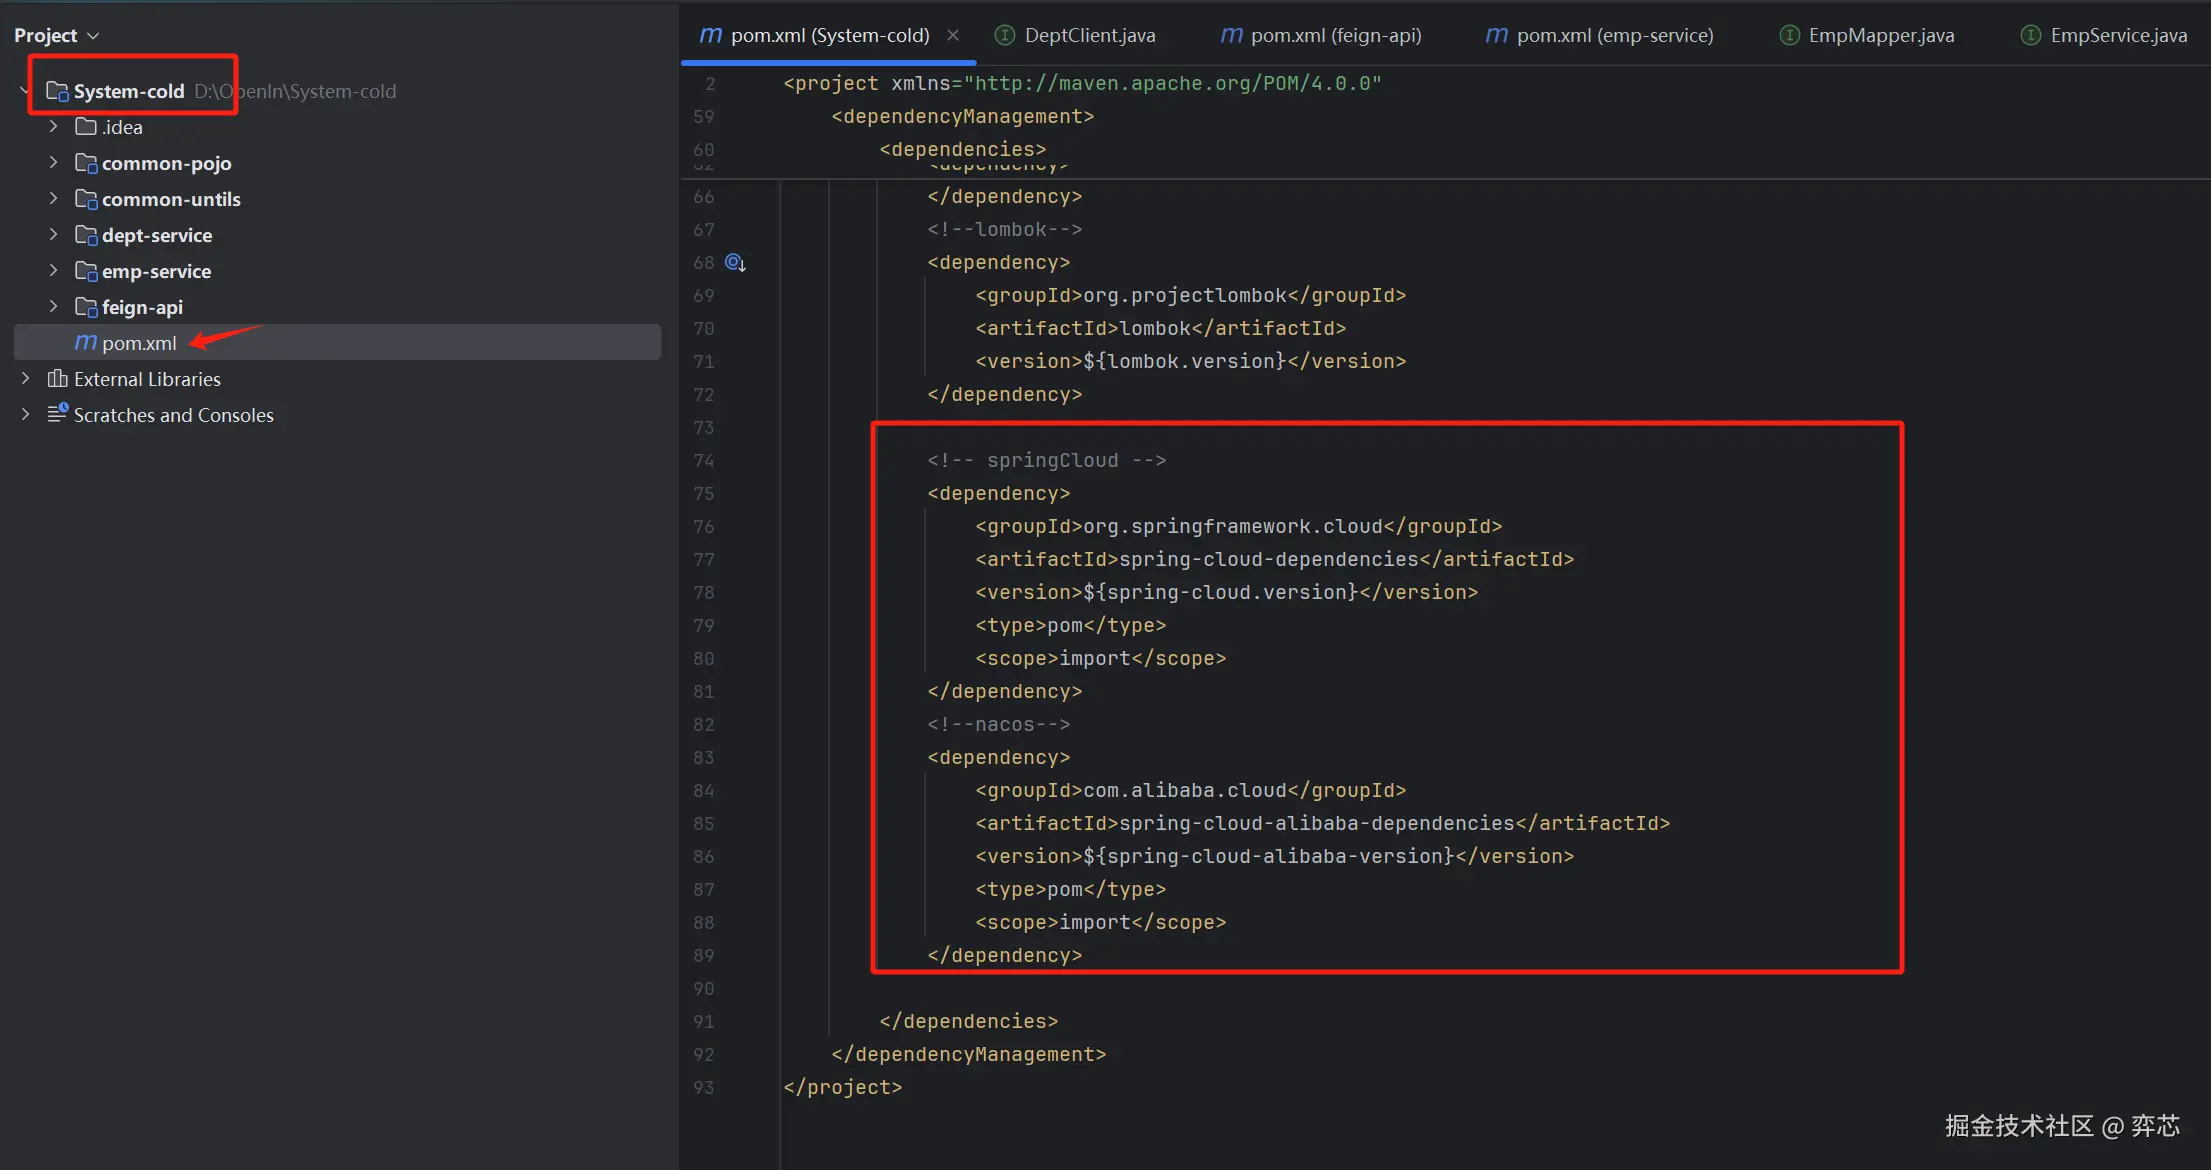Click the Maven icon beside pom.xml file

pos(86,343)
